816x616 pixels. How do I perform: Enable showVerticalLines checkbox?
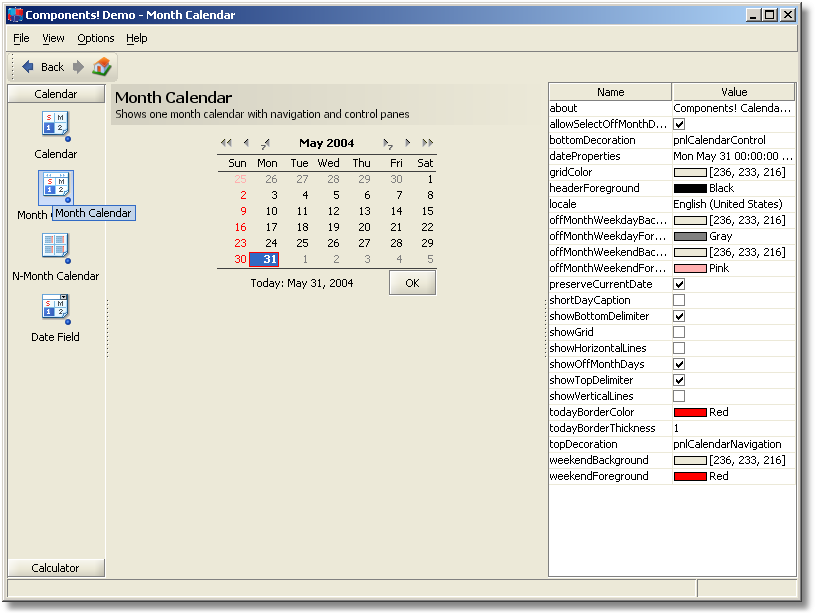[x=679, y=396]
